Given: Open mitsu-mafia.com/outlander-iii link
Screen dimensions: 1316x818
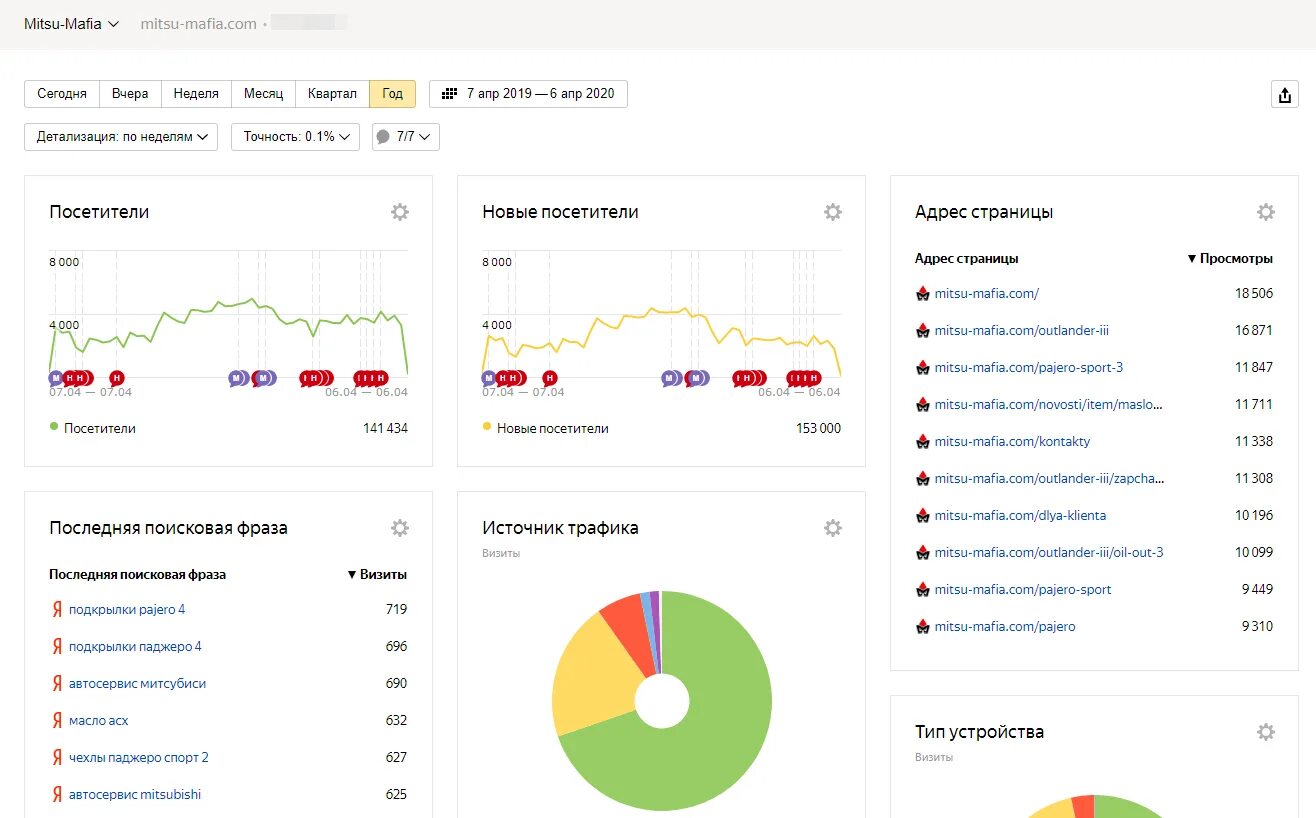Looking at the screenshot, I should tap(1022, 330).
